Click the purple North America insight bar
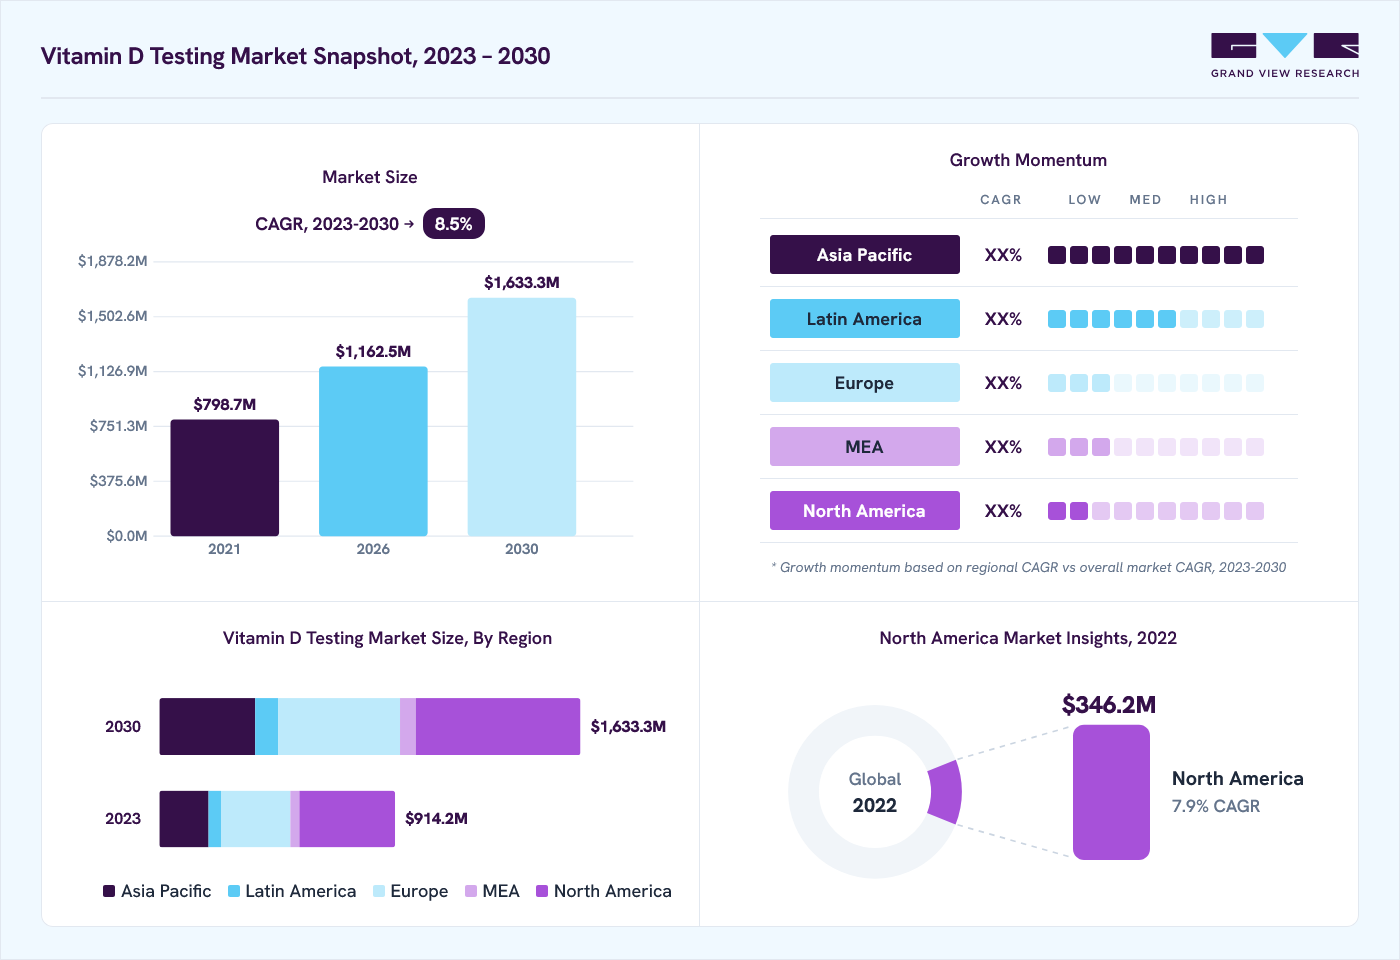Viewport: 1400px width, 960px height. click(1111, 792)
